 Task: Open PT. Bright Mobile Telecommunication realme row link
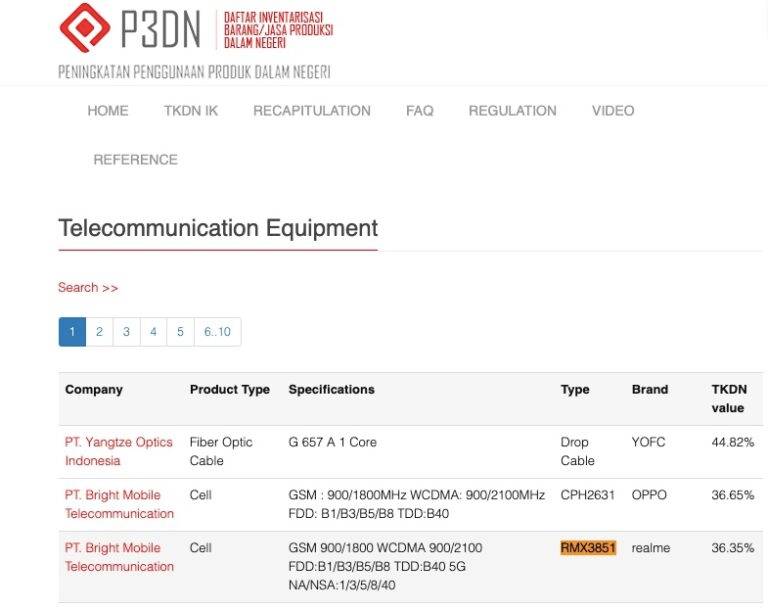(x=119, y=557)
